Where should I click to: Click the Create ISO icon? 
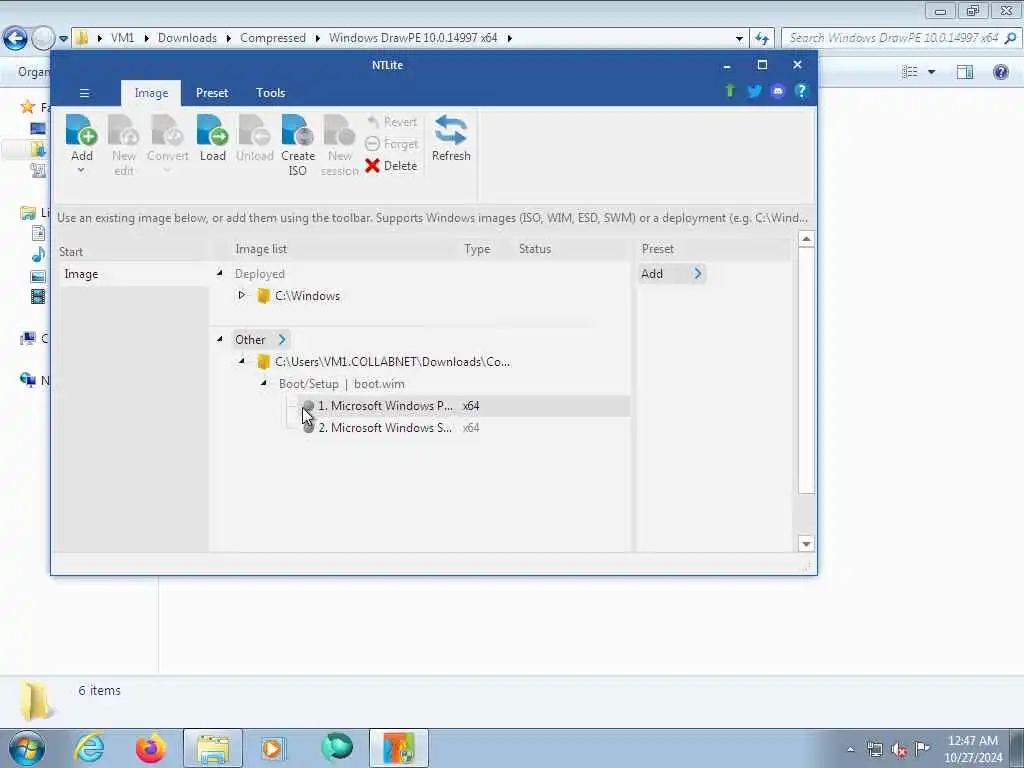[x=298, y=130]
